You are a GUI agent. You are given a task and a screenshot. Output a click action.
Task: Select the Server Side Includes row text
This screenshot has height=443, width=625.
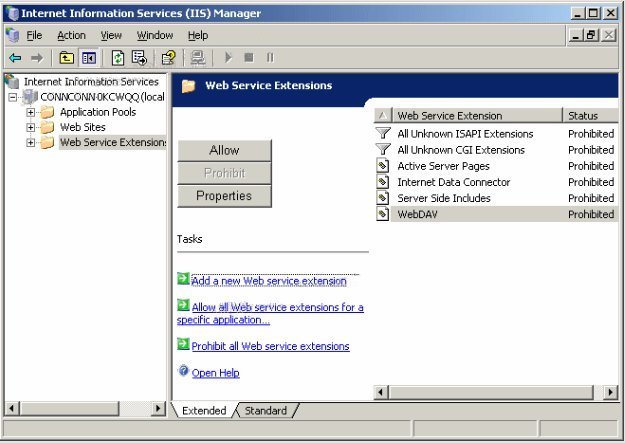(444, 198)
